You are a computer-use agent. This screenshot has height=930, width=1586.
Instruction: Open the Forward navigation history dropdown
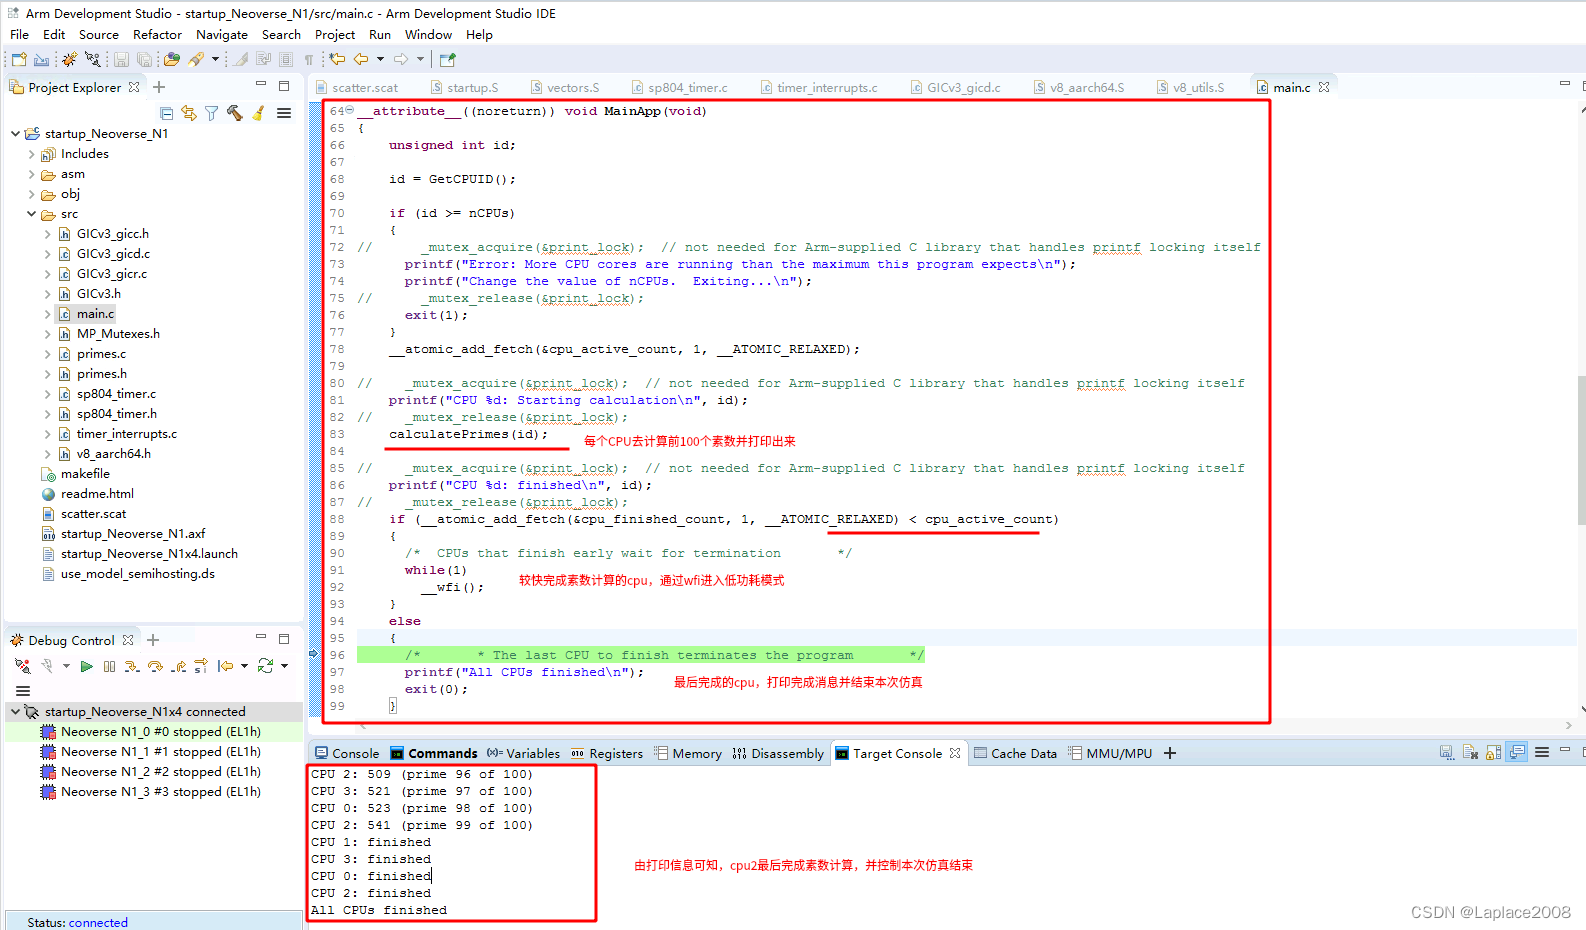[420, 60]
